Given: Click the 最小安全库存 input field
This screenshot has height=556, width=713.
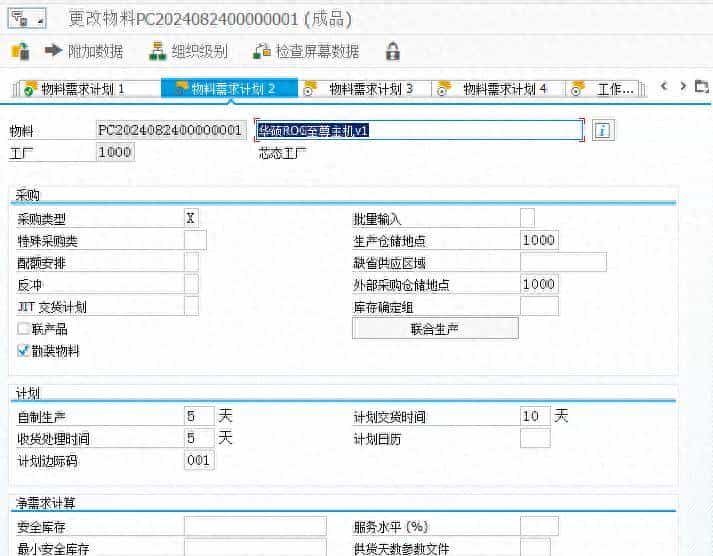Looking at the screenshot, I should coord(255,547).
